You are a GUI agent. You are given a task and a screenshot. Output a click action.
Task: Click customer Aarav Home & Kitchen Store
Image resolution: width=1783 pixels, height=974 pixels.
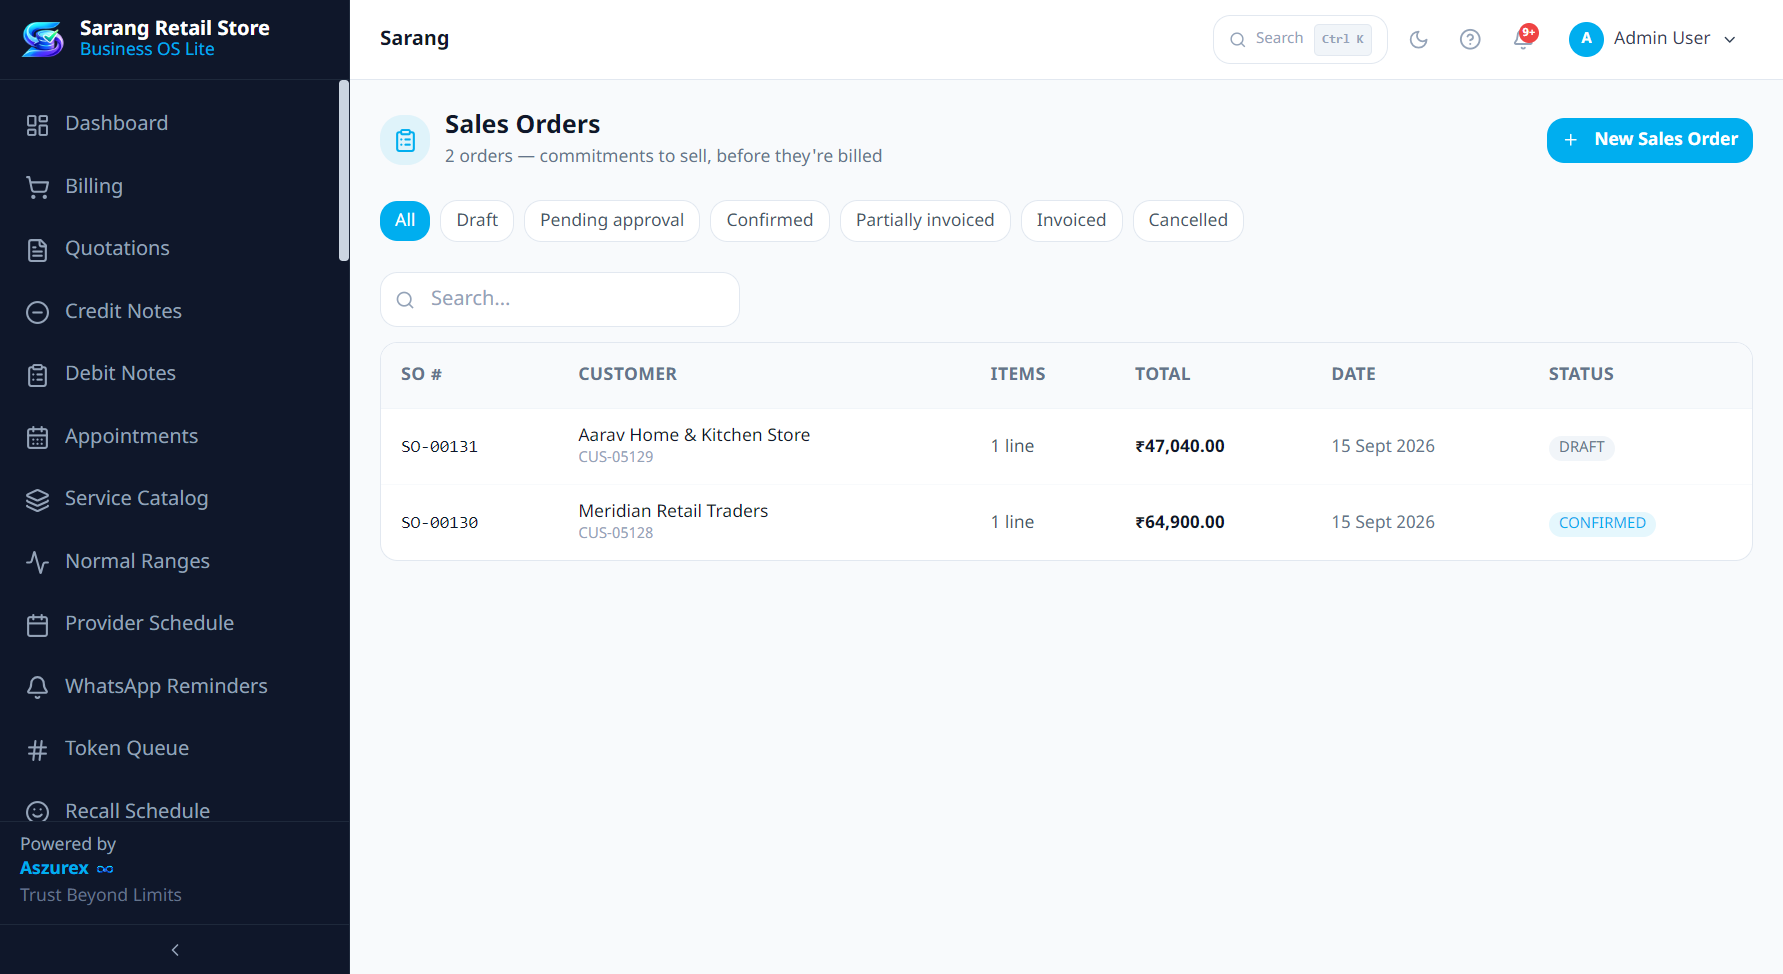pos(694,435)
